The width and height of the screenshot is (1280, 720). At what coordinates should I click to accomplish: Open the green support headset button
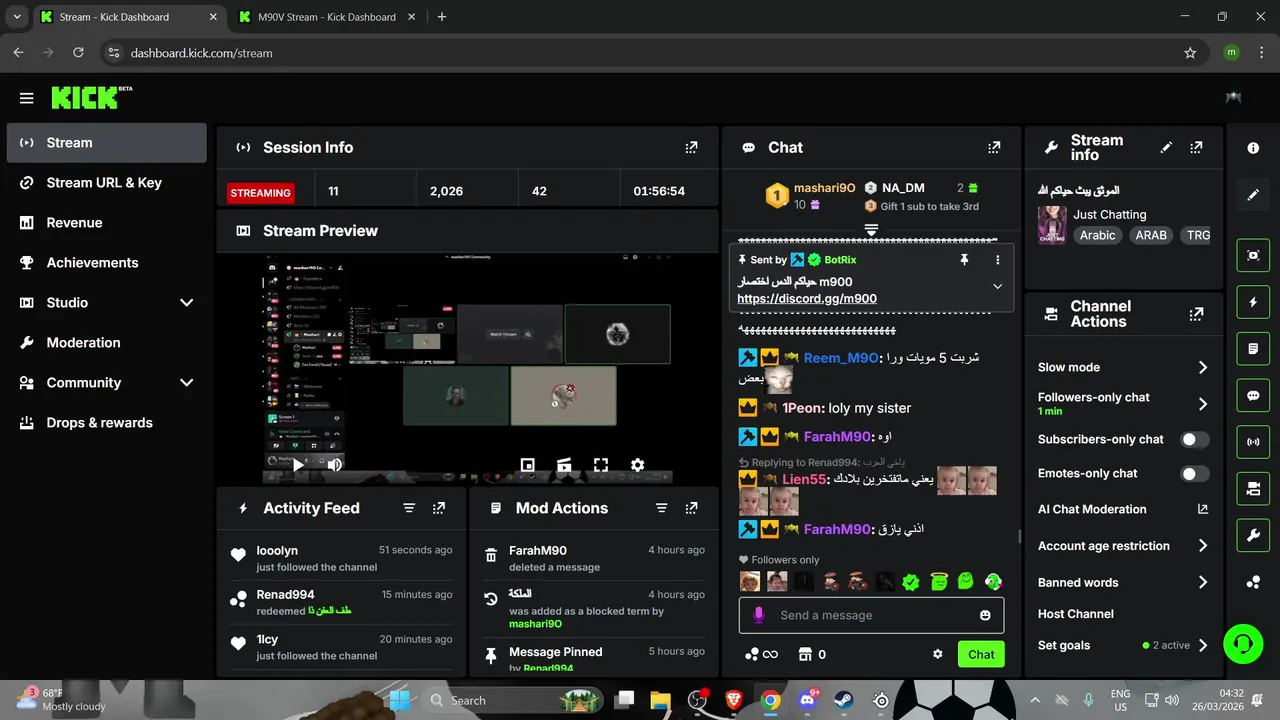1243,643
